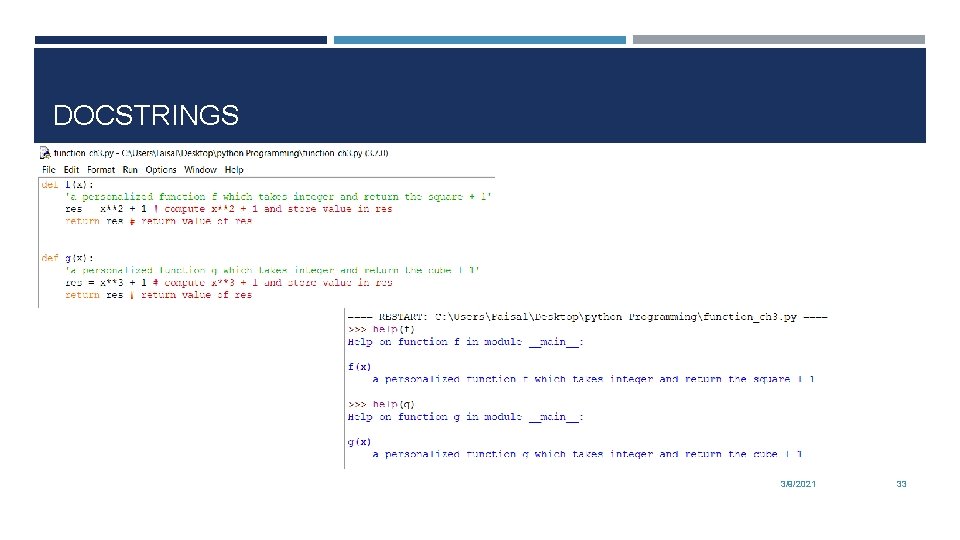Open the Run menu
Screen dimensions: 960x540
130,170
